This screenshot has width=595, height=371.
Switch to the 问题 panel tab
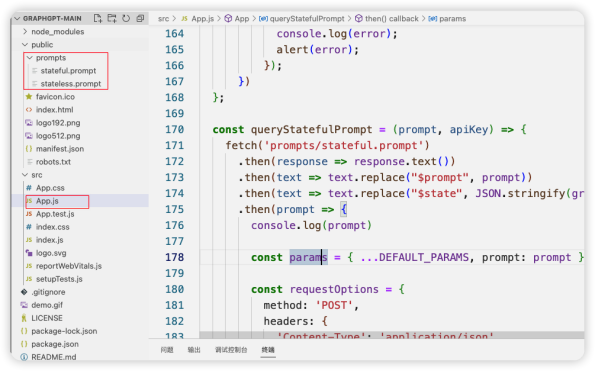(167, 350)
